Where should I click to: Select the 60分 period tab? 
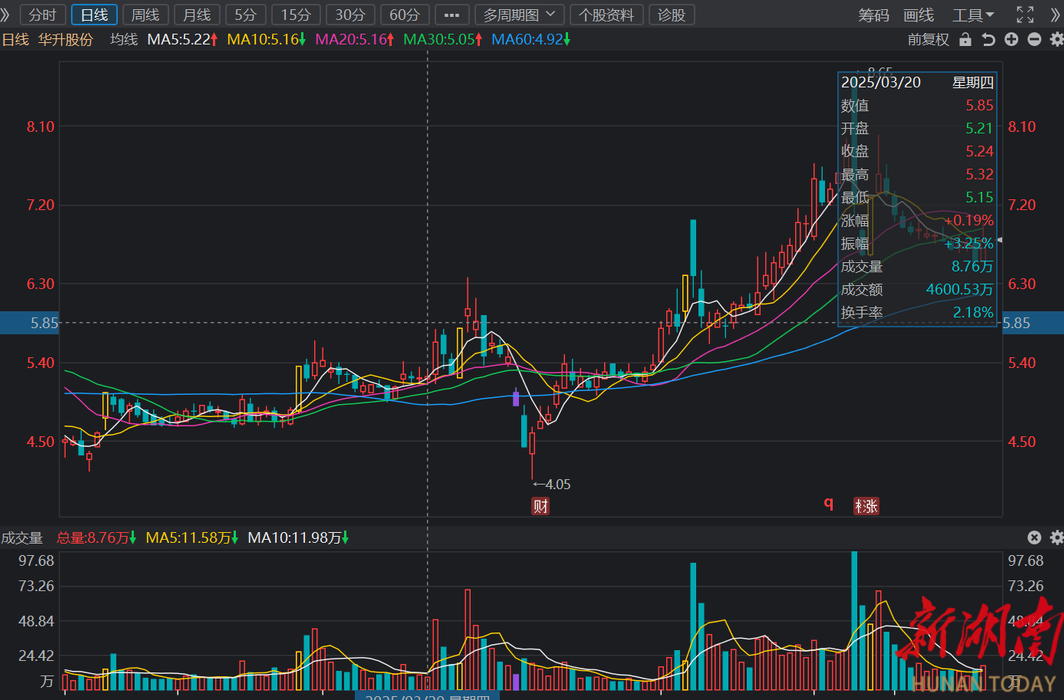pyautogui.click(x=404, y=14)
